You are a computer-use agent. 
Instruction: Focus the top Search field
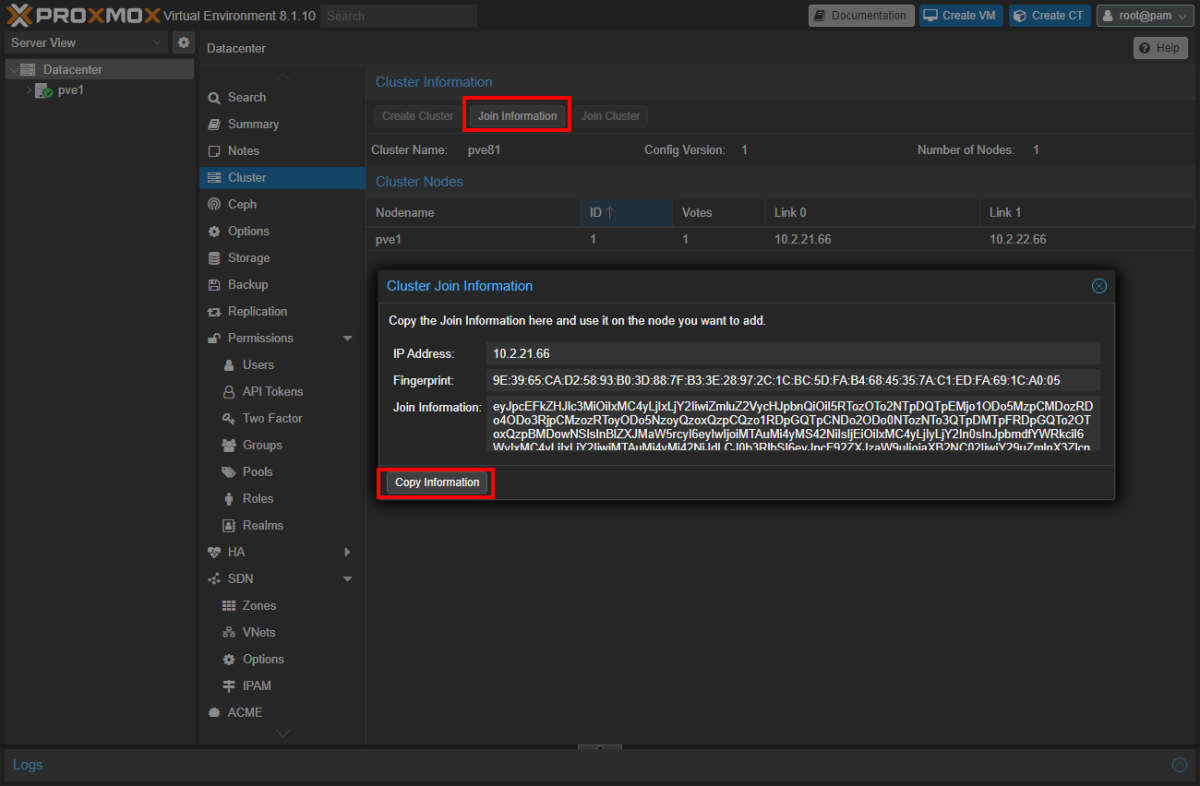click(399, 16)
